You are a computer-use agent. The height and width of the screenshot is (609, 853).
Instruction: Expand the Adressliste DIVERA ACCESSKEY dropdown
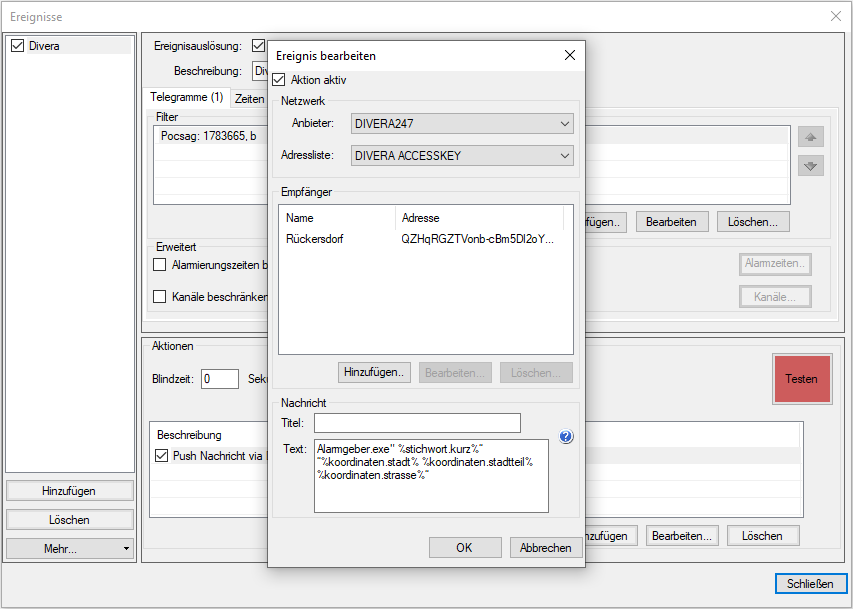pyautogui.click(x=462, y=156)
